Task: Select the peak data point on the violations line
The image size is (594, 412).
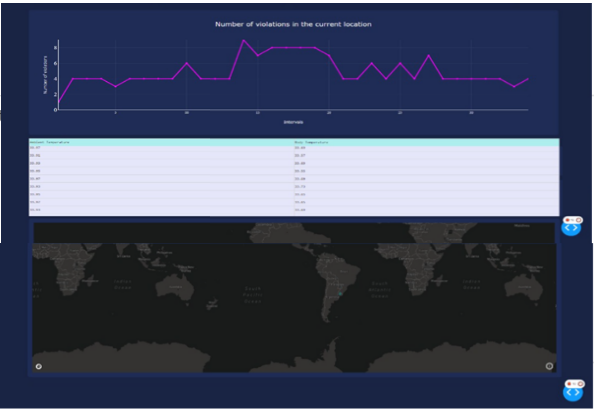Action: coord(244,40)
